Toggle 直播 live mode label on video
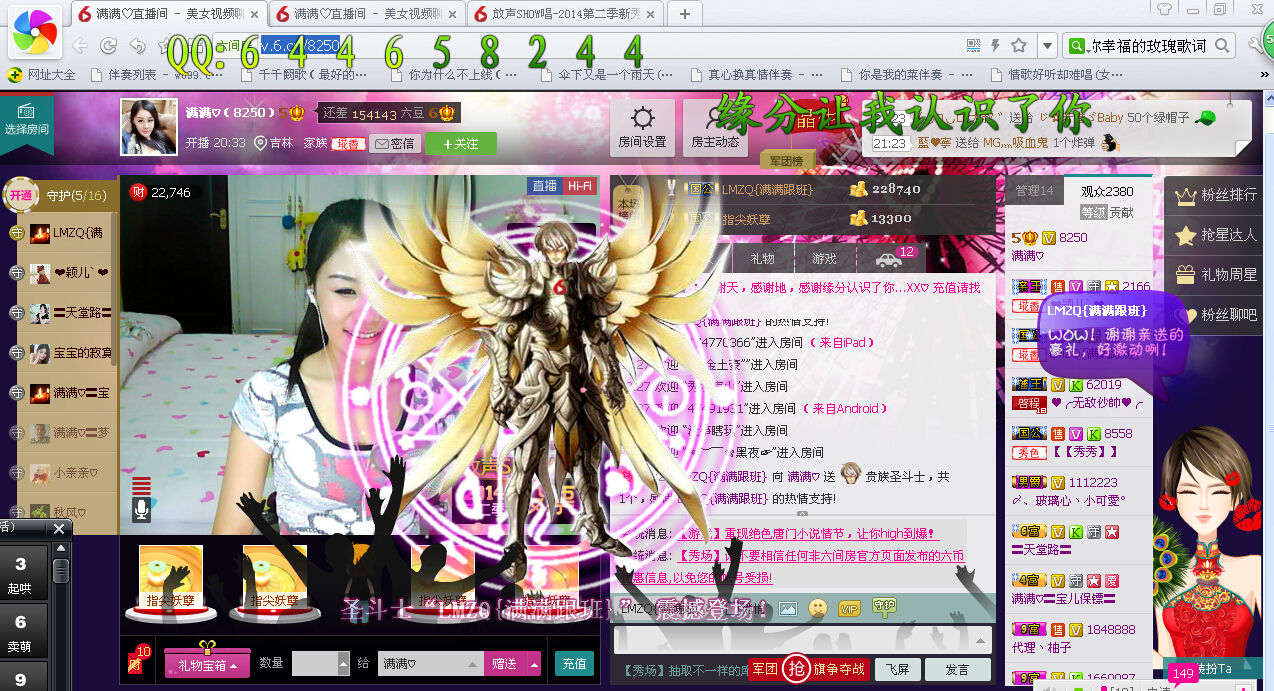 pos(545,186)
